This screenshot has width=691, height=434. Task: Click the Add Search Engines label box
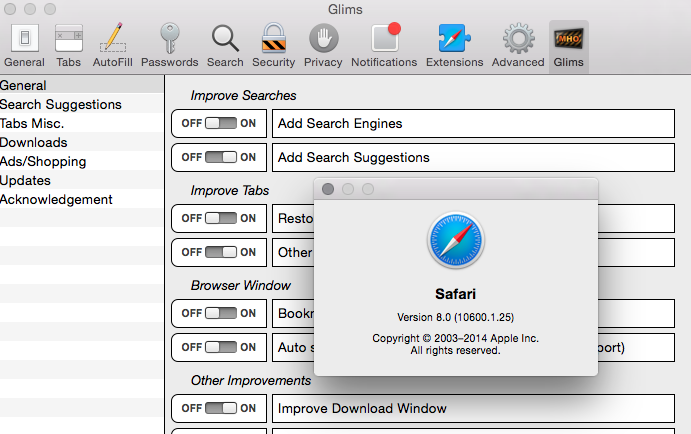point(473,123)
